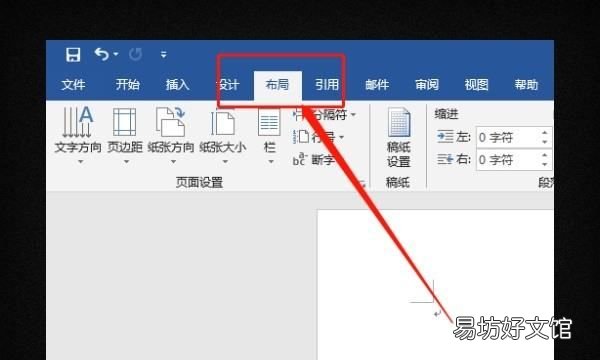The height and width of the screenshot is (360, 600).
Task: Click the Save icon in quick access toolbar
Action: click(x=73, y=55)
